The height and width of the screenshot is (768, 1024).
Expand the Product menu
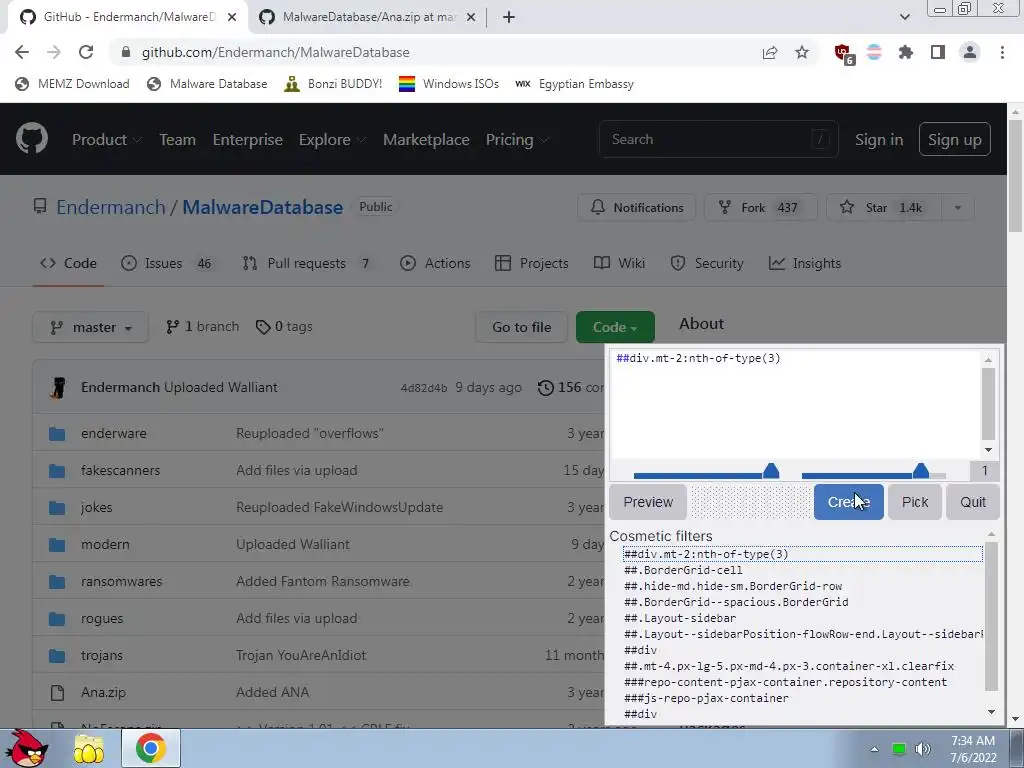pos(106,140)
